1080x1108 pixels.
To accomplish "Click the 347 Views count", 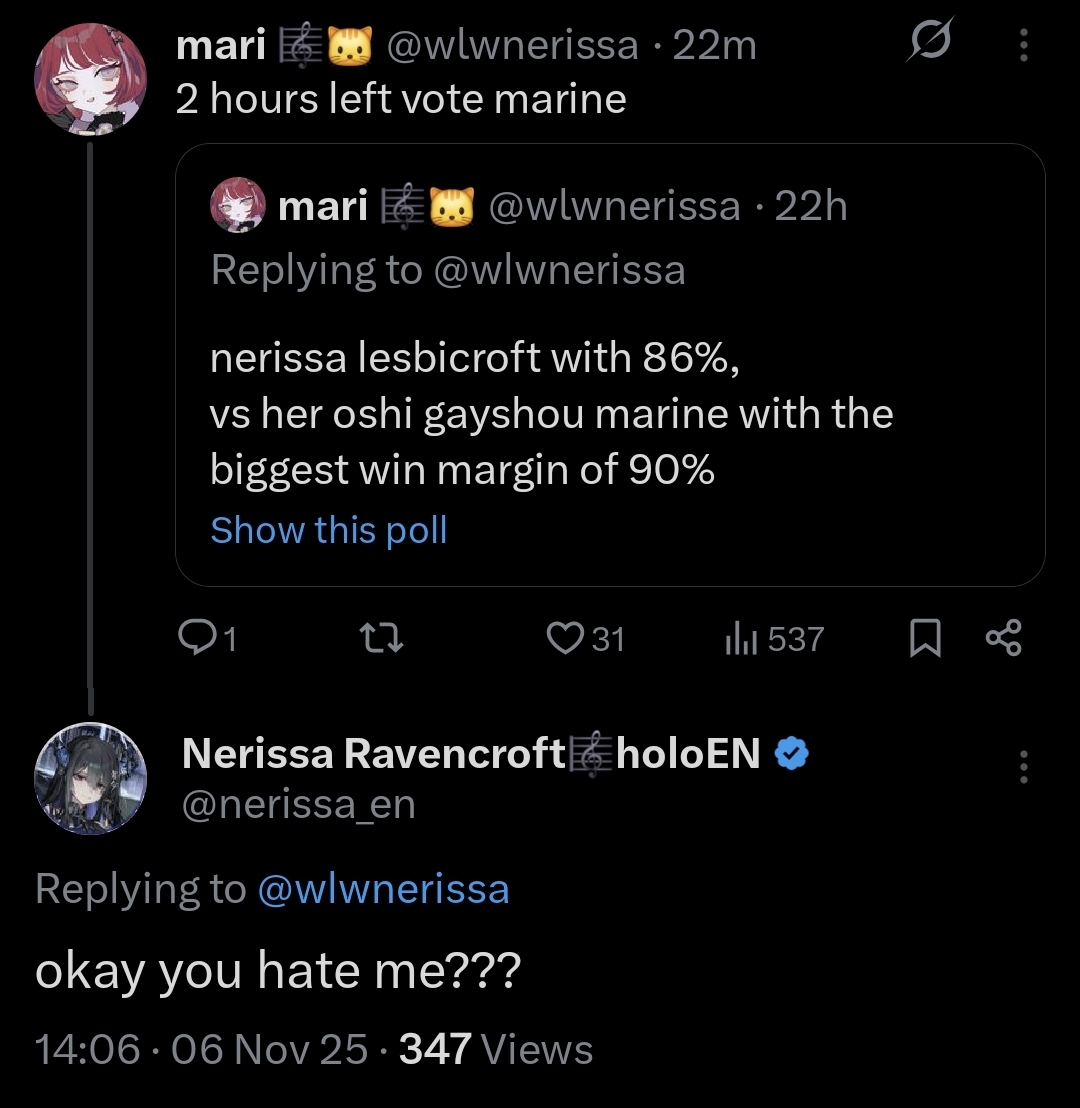I will 495,1049.
